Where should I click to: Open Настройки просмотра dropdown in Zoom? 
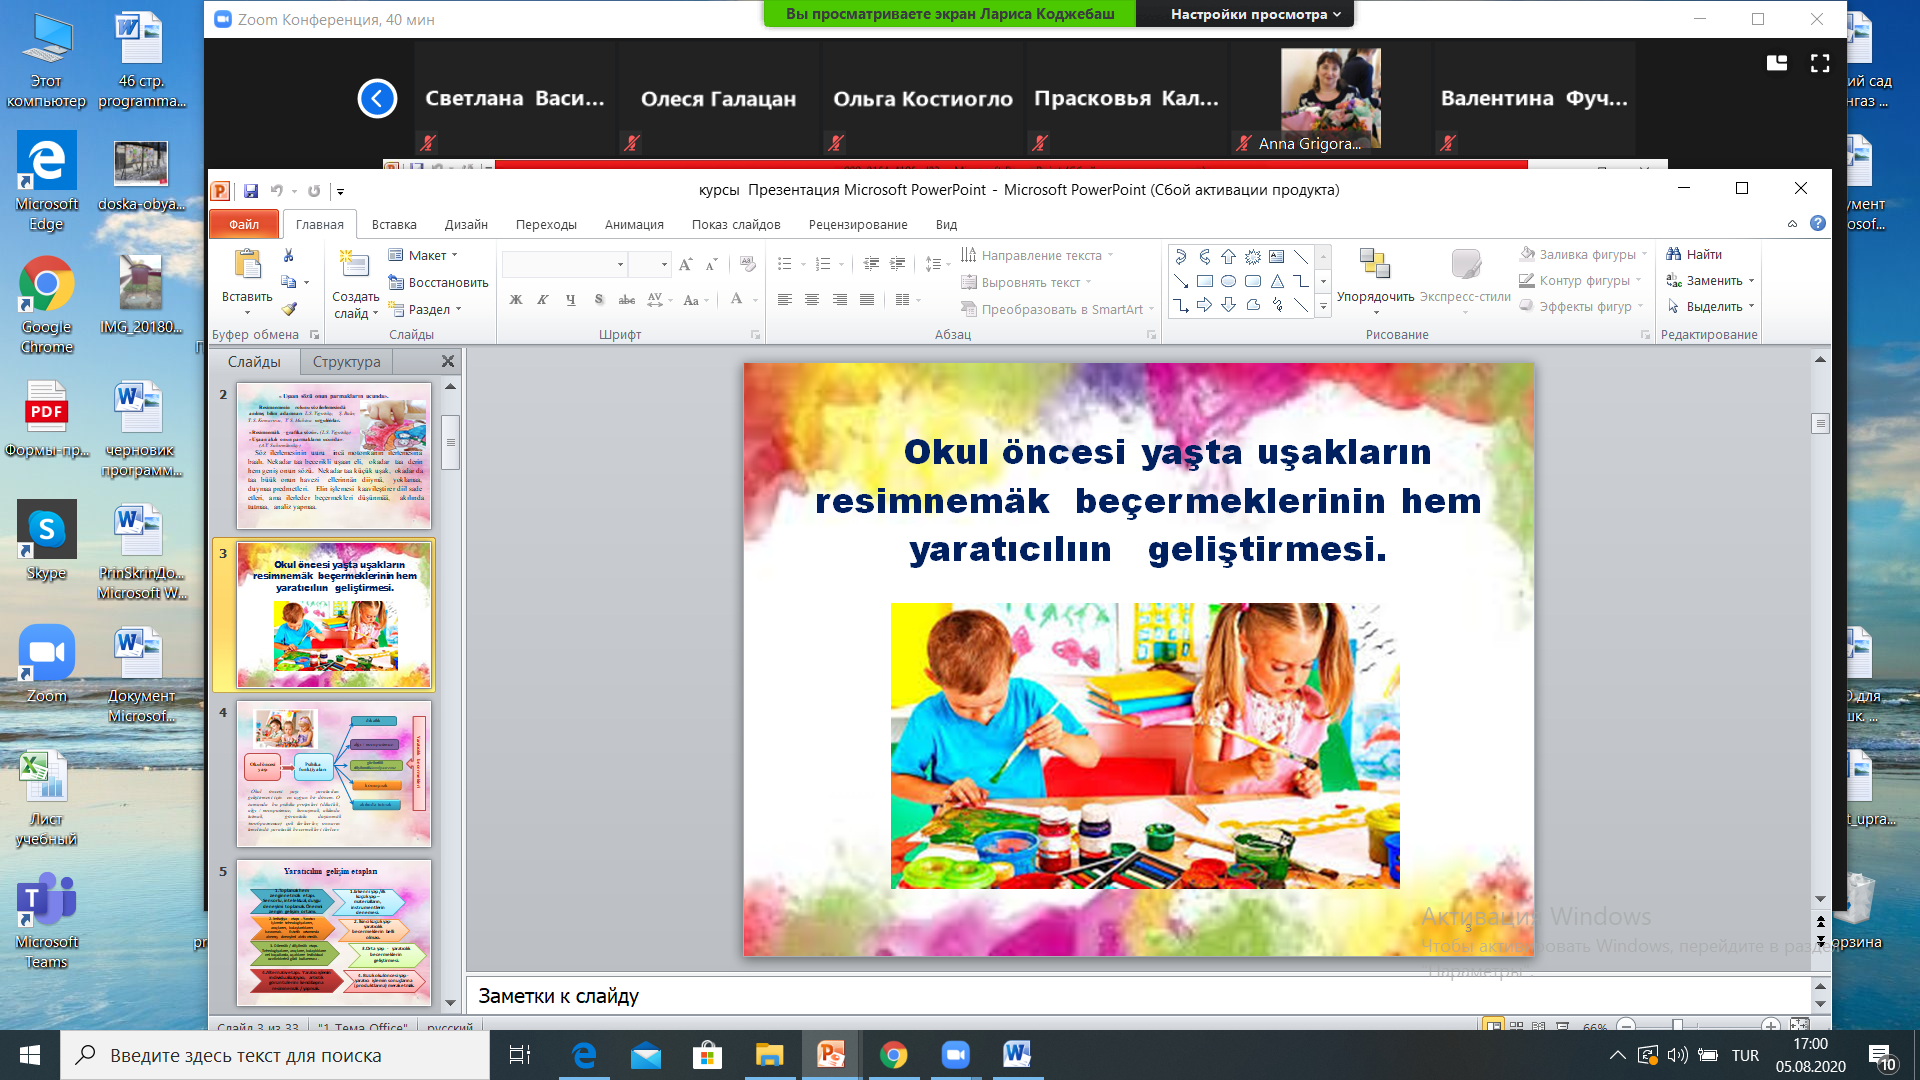pyautogui.click(x=1255, y=14)
